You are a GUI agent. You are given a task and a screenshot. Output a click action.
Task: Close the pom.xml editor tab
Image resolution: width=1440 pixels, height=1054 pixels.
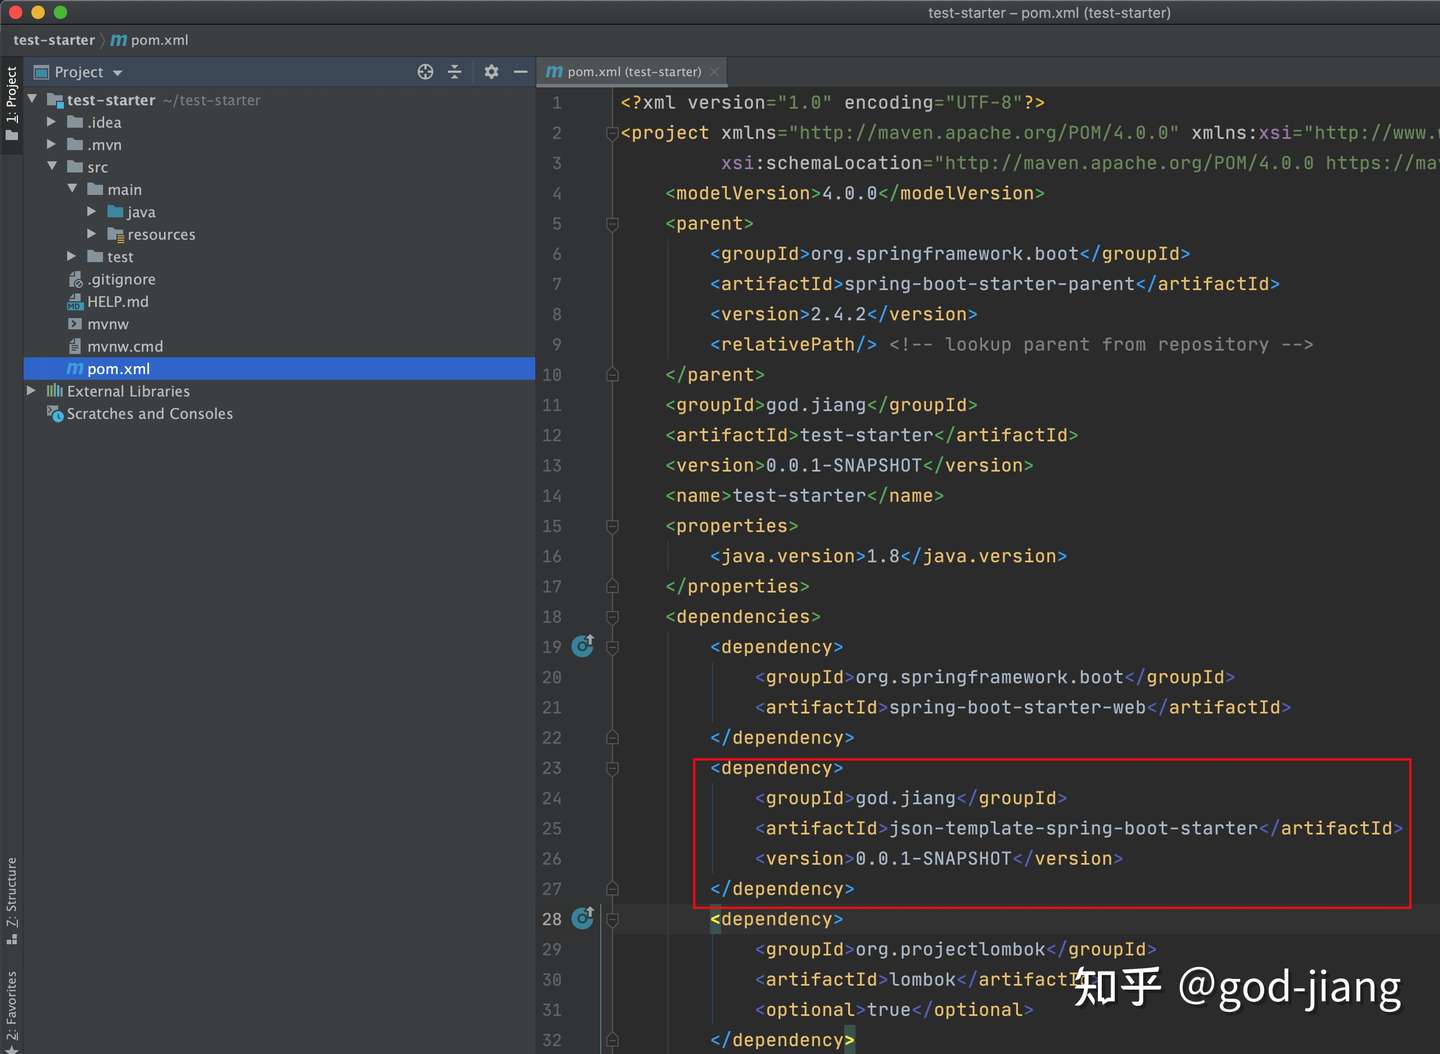pyautogui.click(x=714, y=72)
